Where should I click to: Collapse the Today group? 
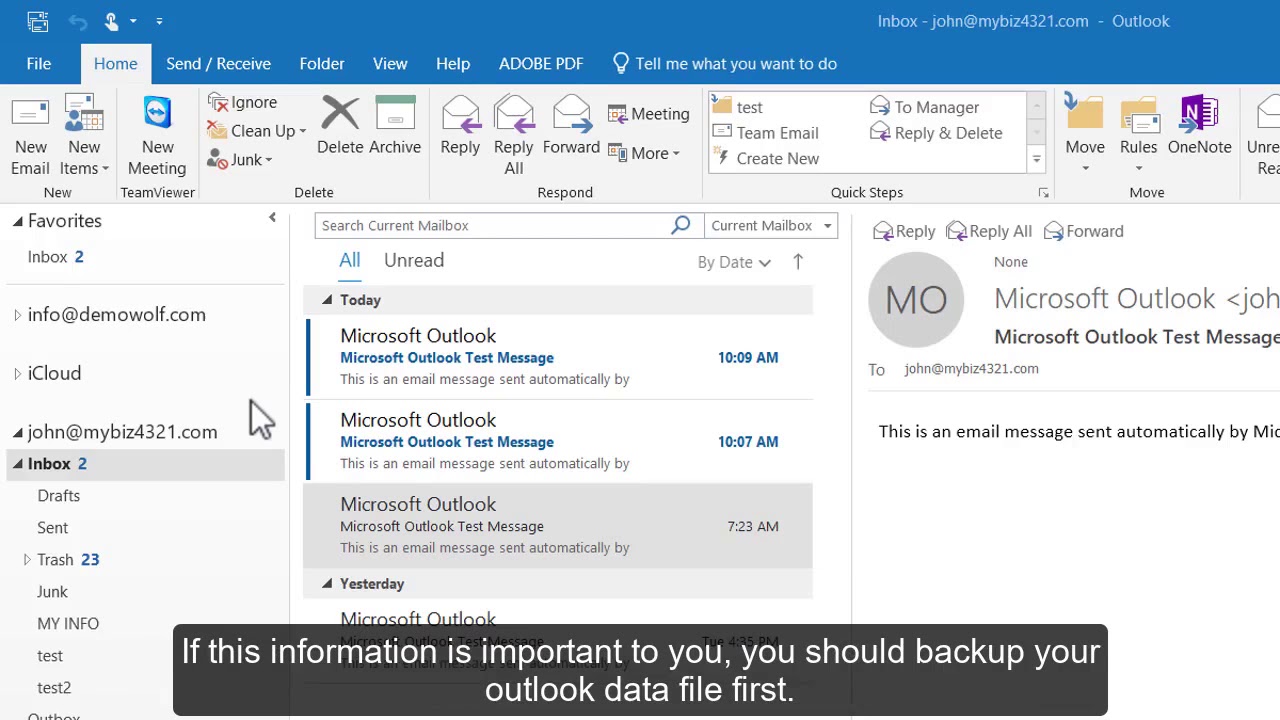click(327, 300)
